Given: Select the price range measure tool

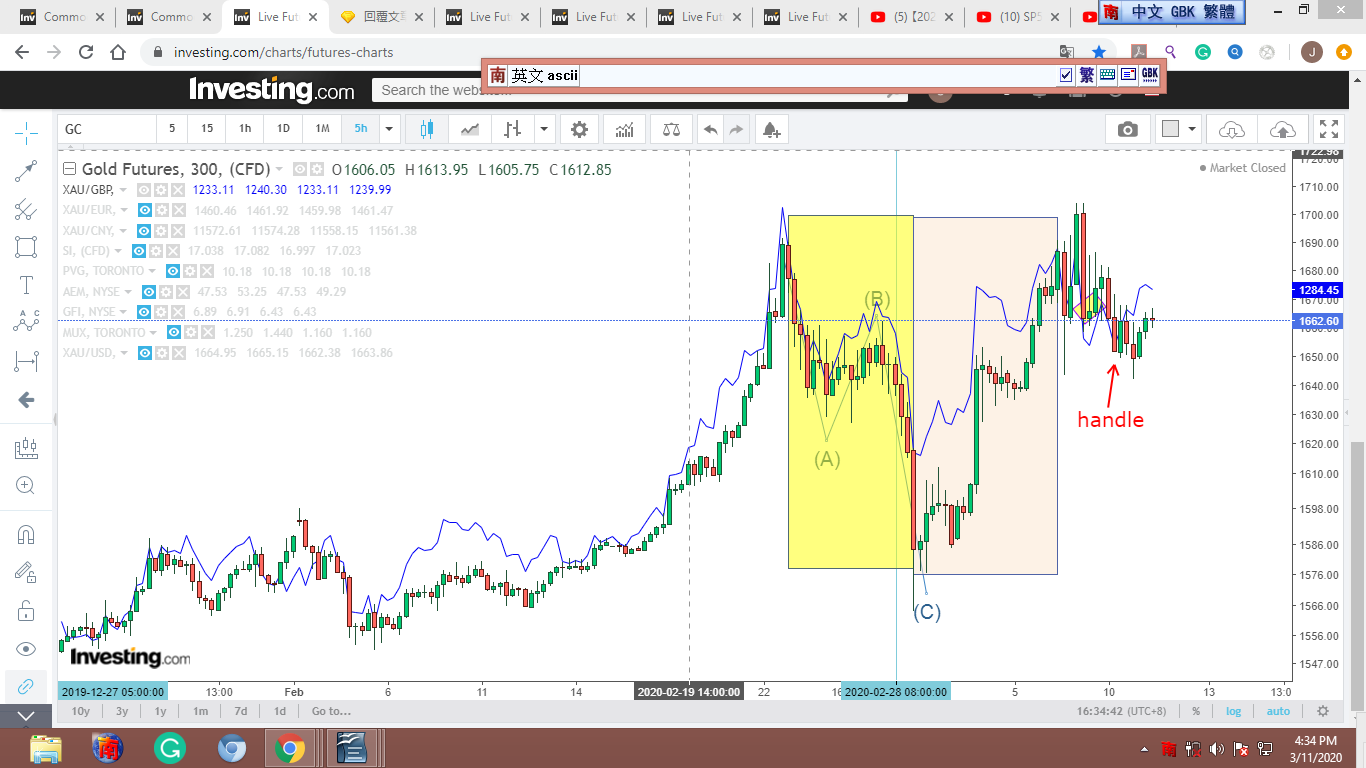Looking at the screenshot, I should click(27, 360).
